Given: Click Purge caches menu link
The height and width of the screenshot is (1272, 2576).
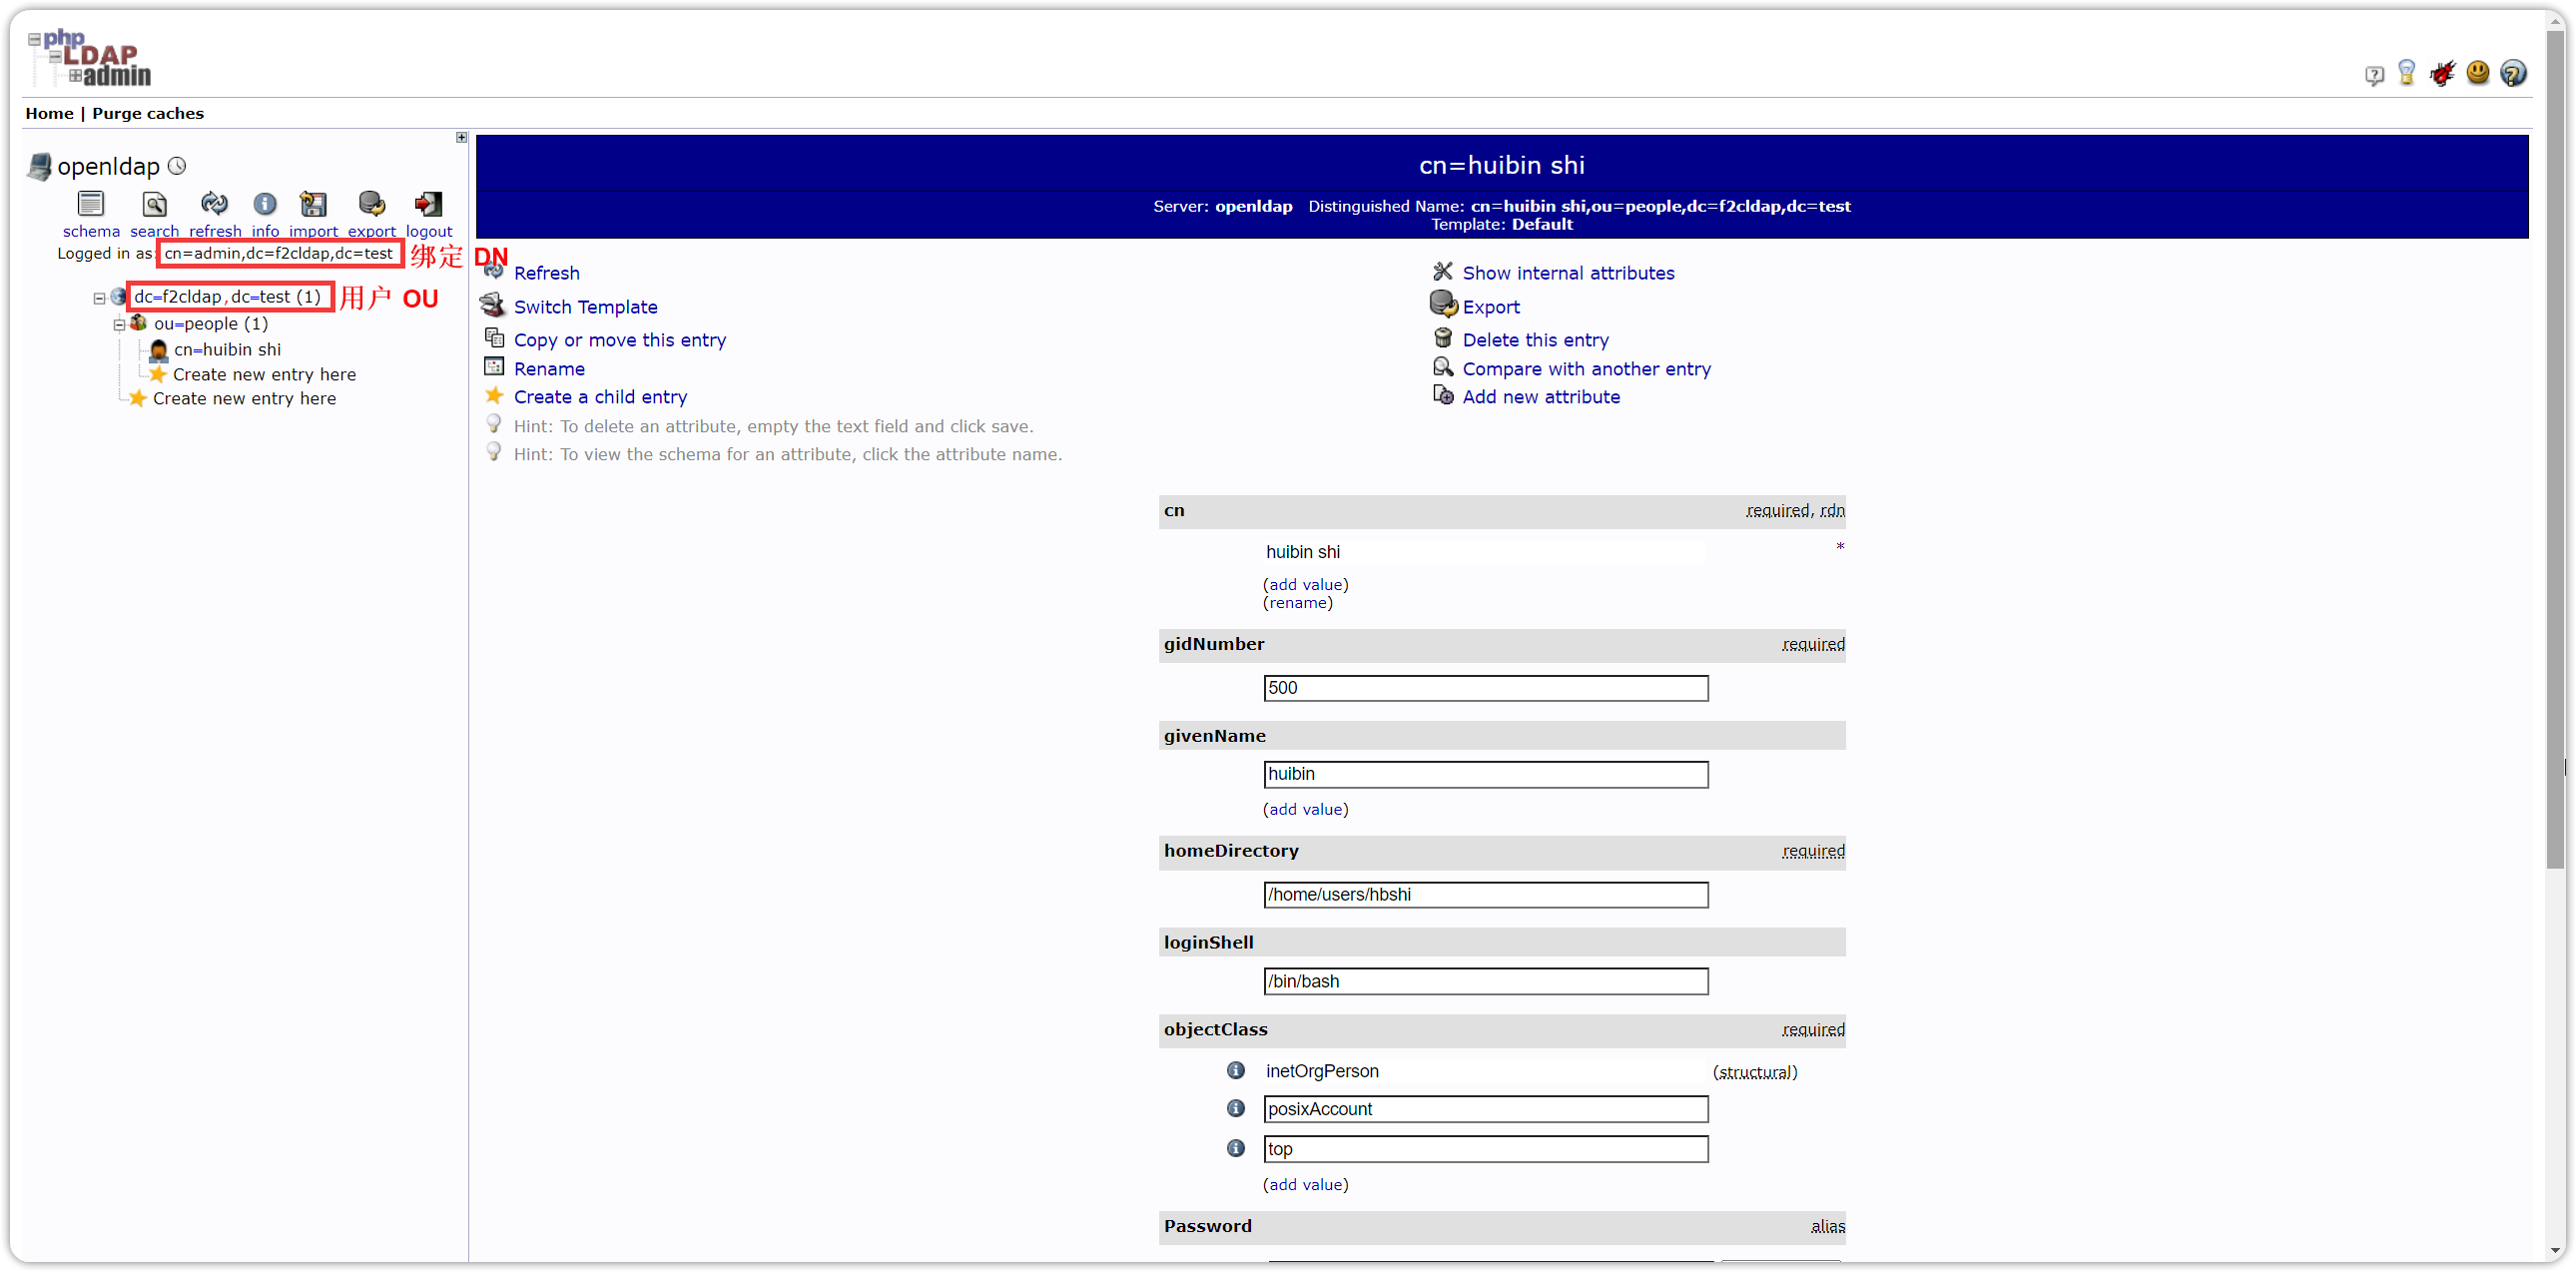Looking at the screenshot, I should [148, 114].
